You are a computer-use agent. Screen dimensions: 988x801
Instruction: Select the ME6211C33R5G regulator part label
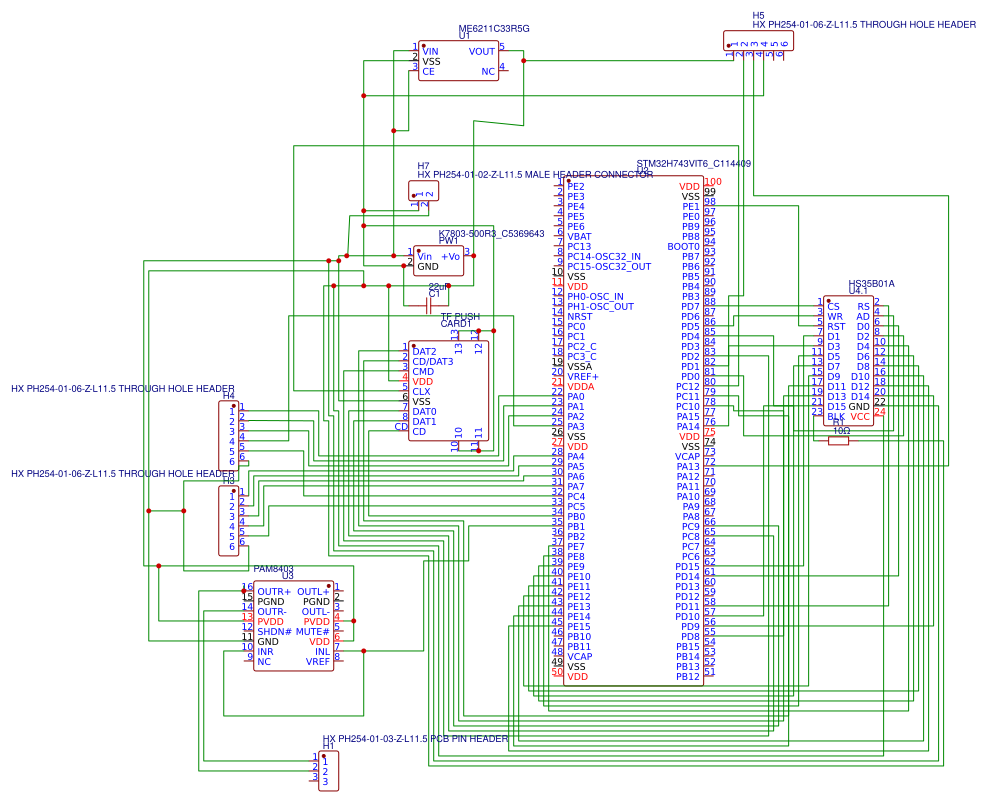coord(493,28)
